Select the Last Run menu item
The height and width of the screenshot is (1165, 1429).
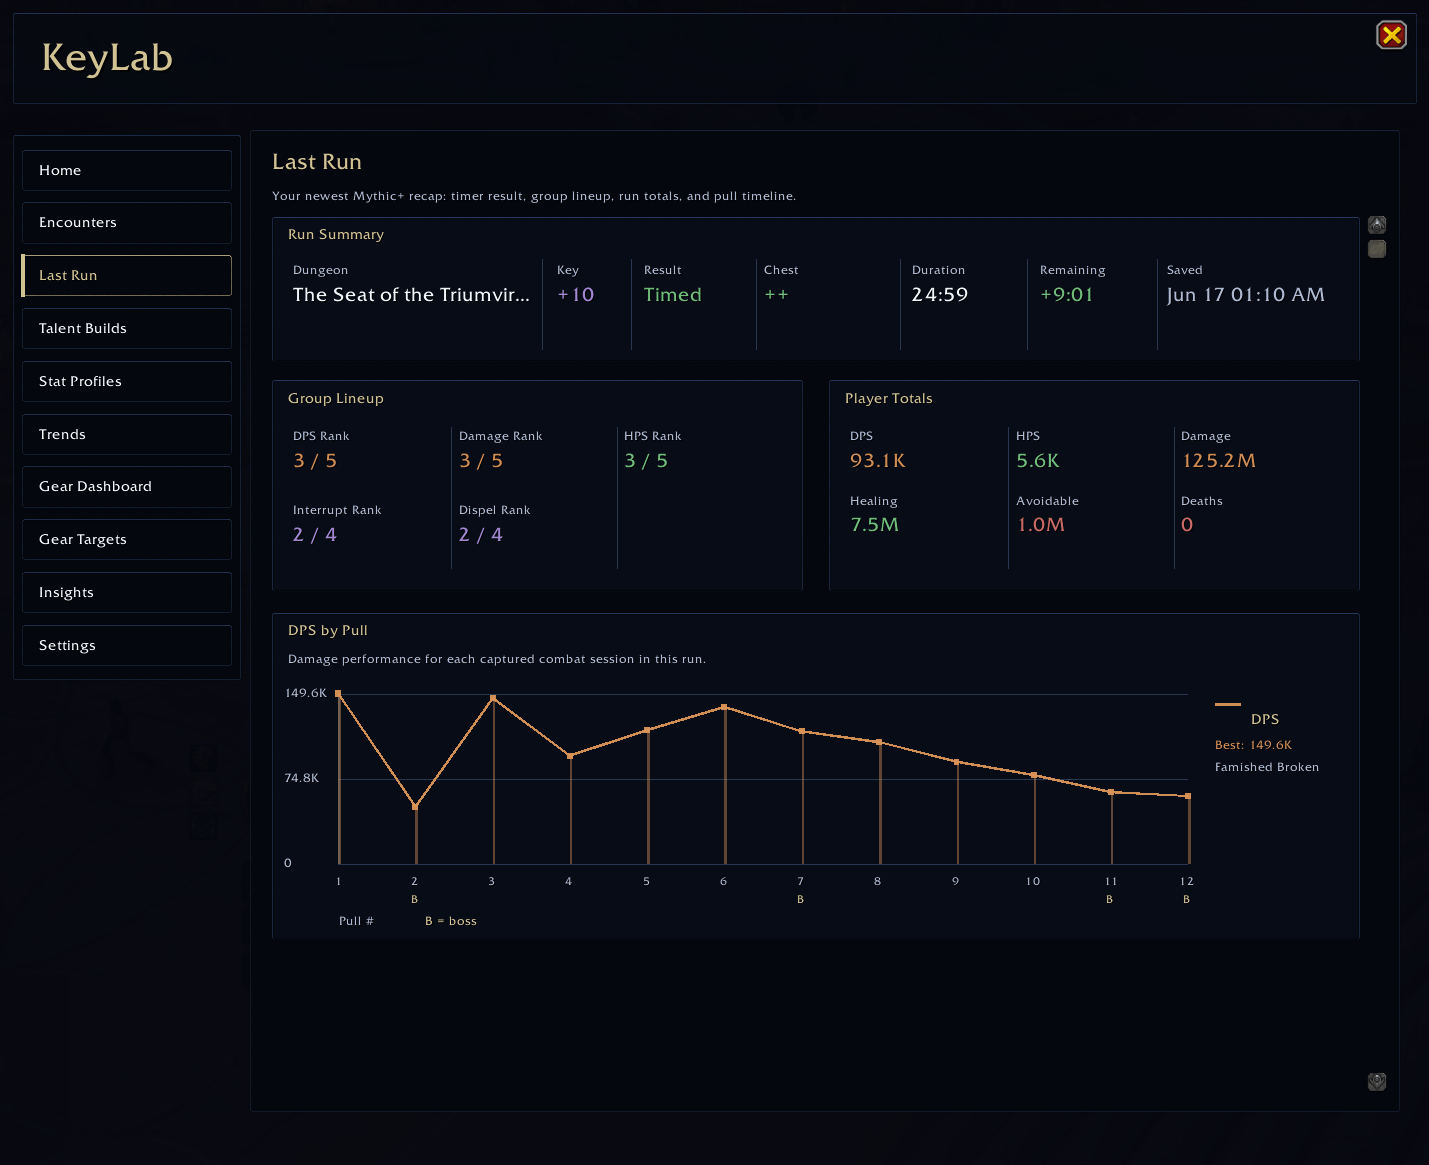pyautogui.click(x=127, y=275)
